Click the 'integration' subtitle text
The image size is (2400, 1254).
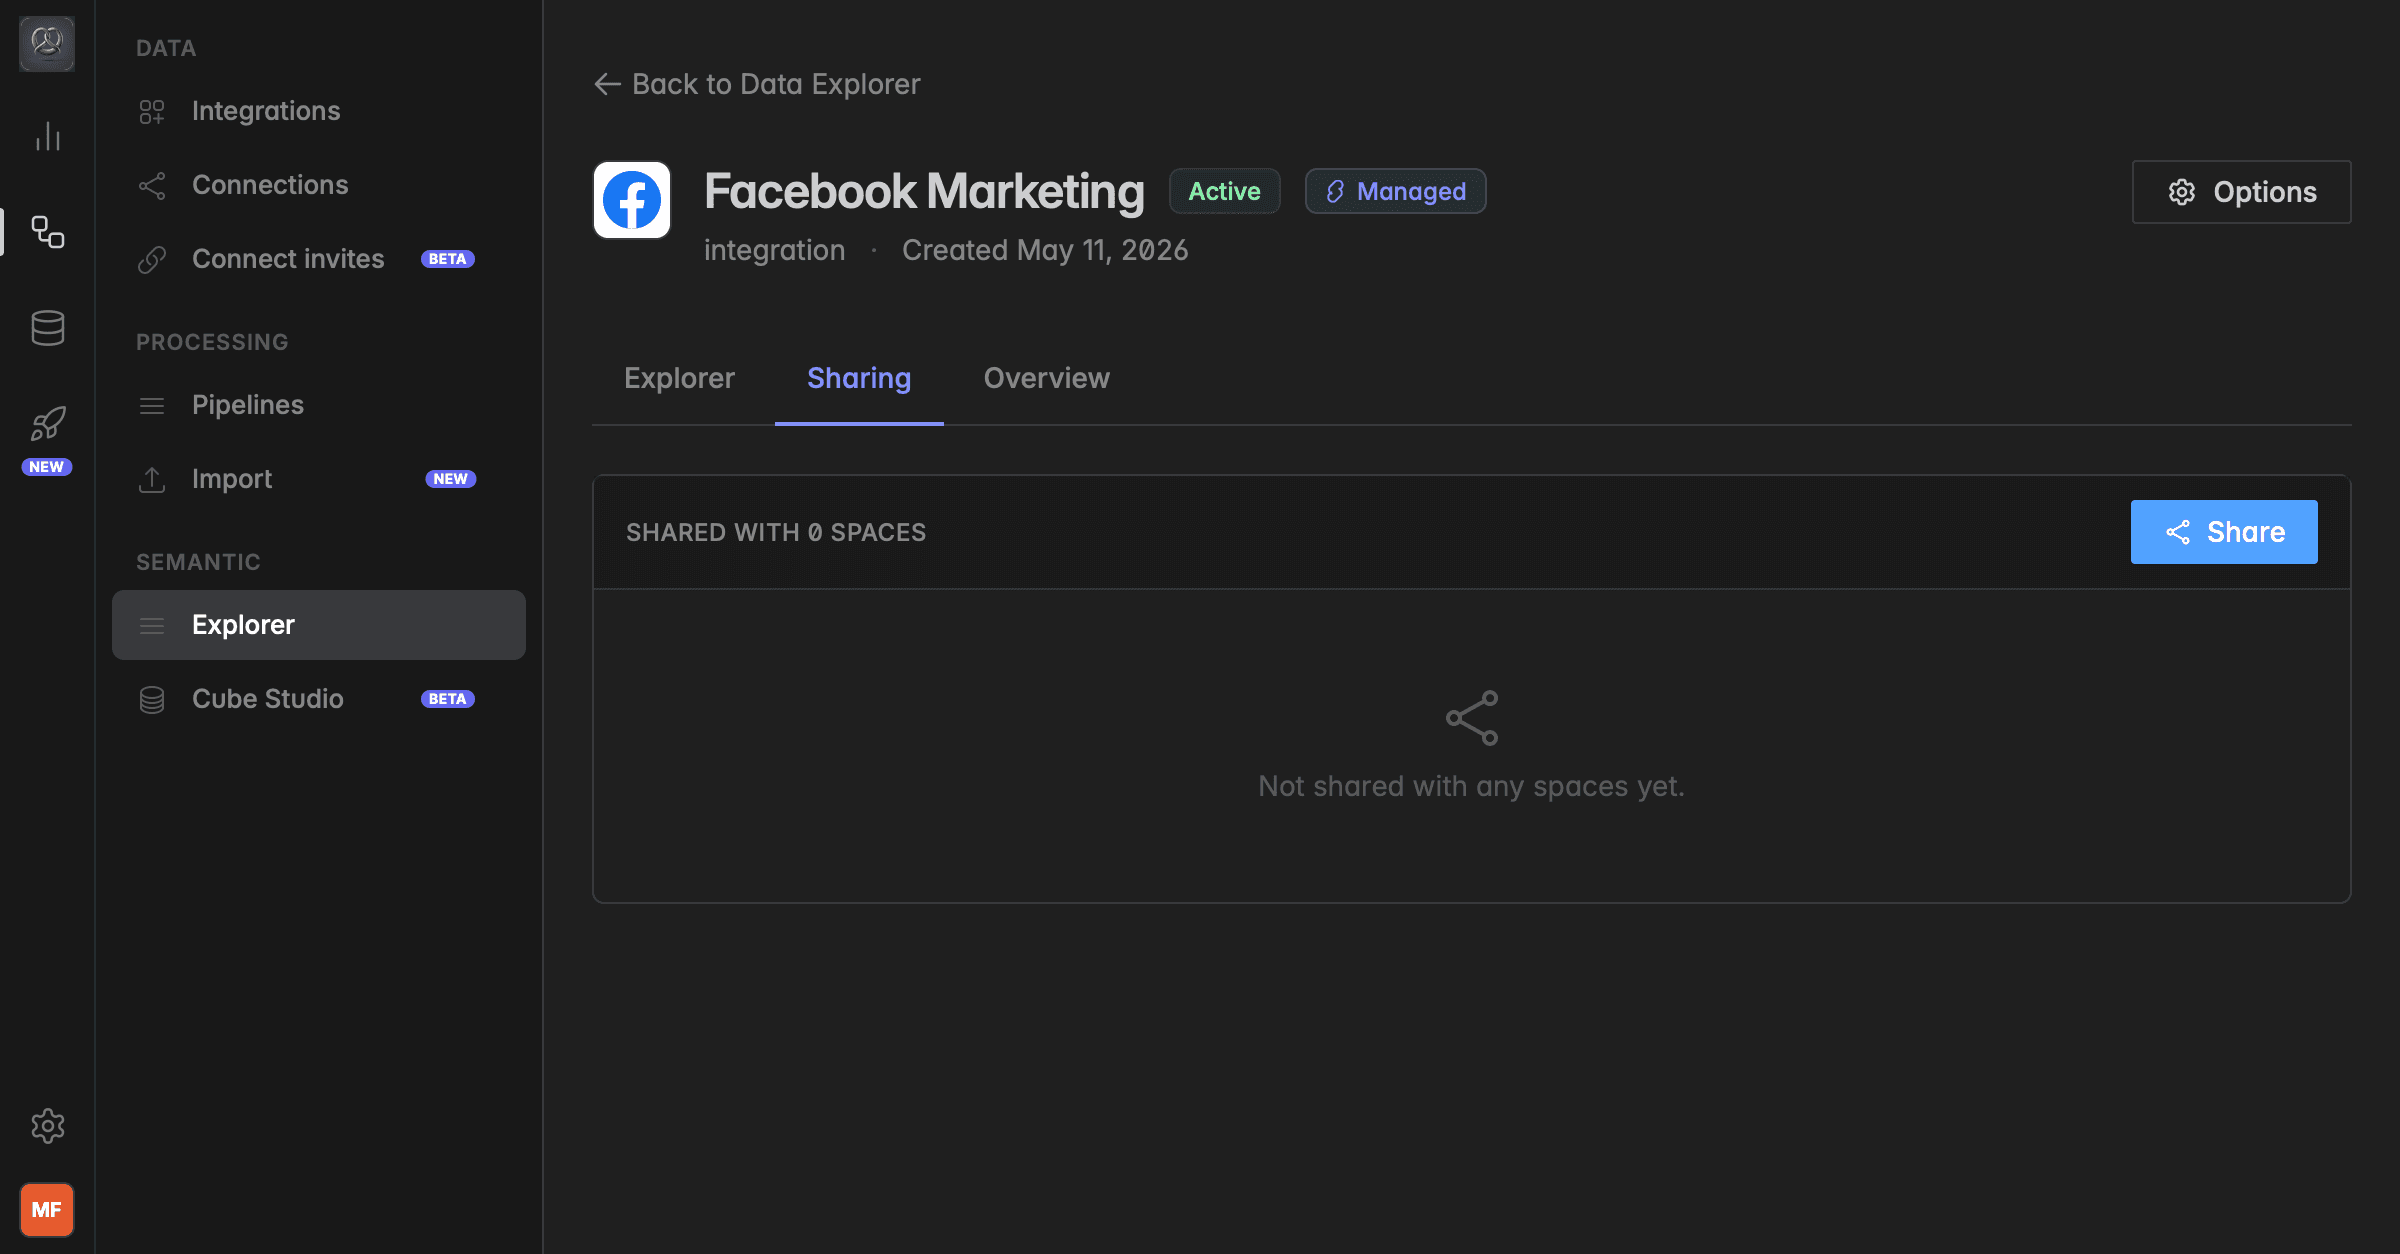[x=774, y=250]
